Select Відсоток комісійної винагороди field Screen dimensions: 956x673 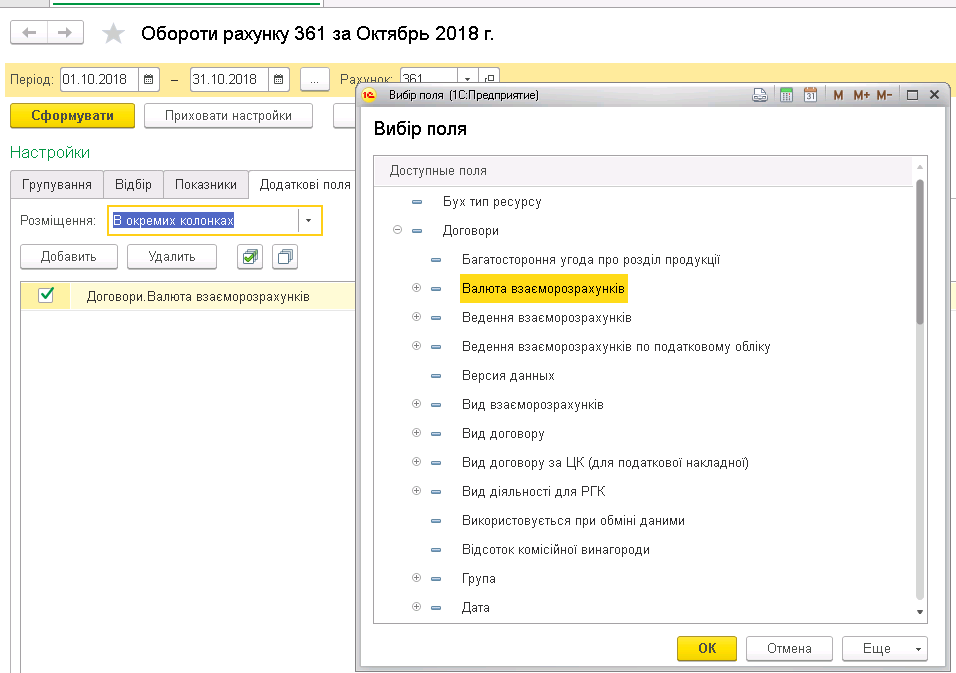[555, 550]
